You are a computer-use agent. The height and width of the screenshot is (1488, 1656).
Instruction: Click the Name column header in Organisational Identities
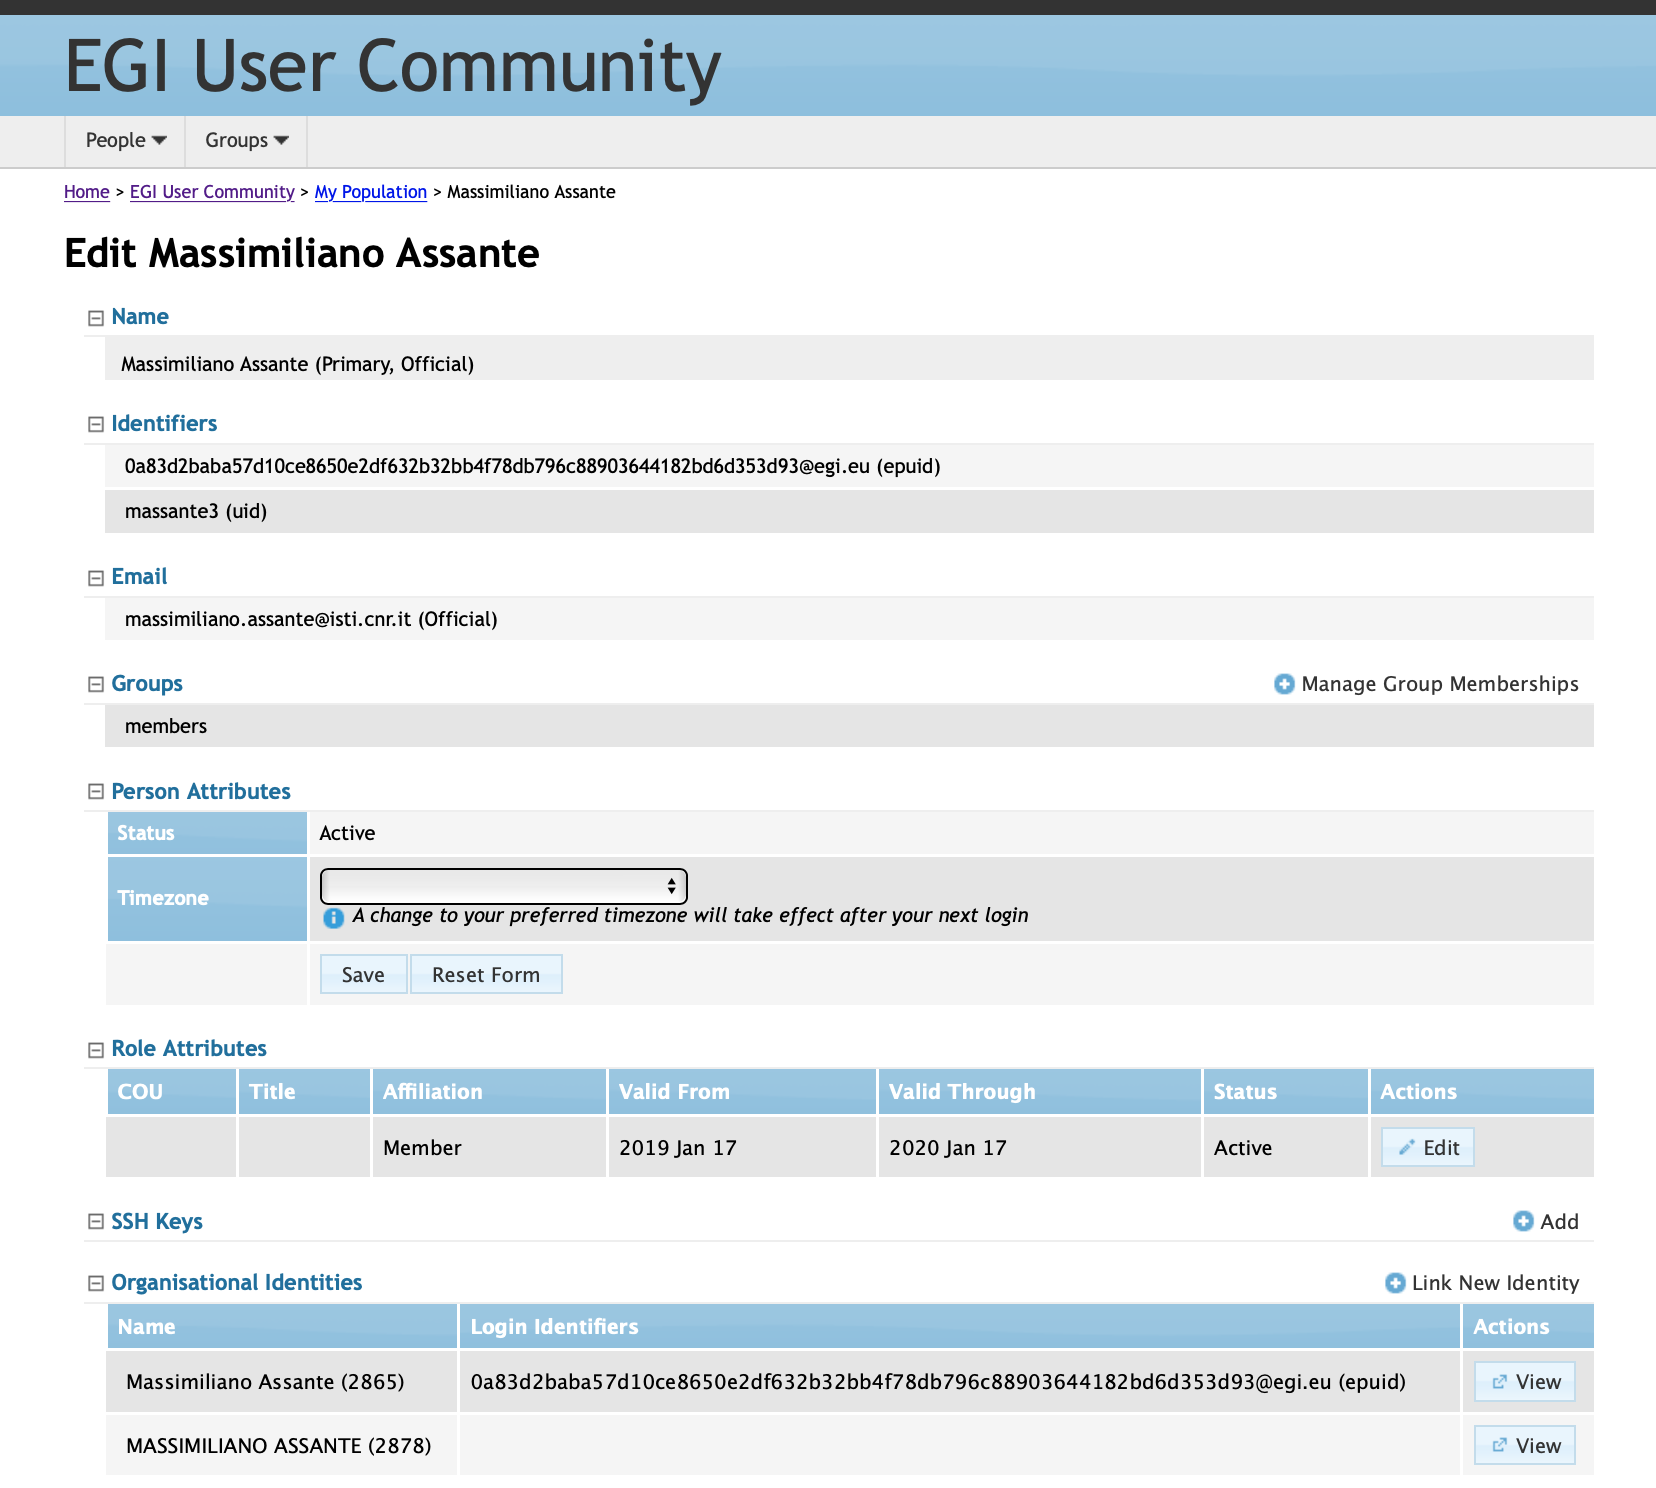click(282, 1327)
